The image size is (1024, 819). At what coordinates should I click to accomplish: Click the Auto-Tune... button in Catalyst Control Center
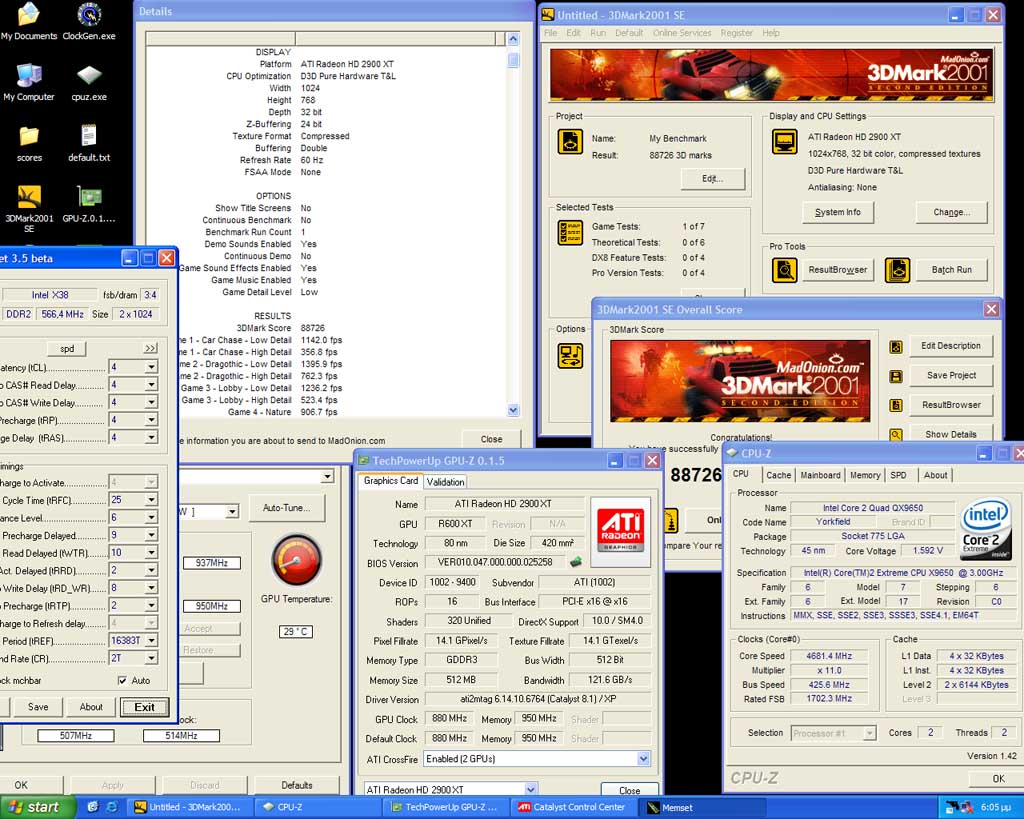click(x=286, y=508)
